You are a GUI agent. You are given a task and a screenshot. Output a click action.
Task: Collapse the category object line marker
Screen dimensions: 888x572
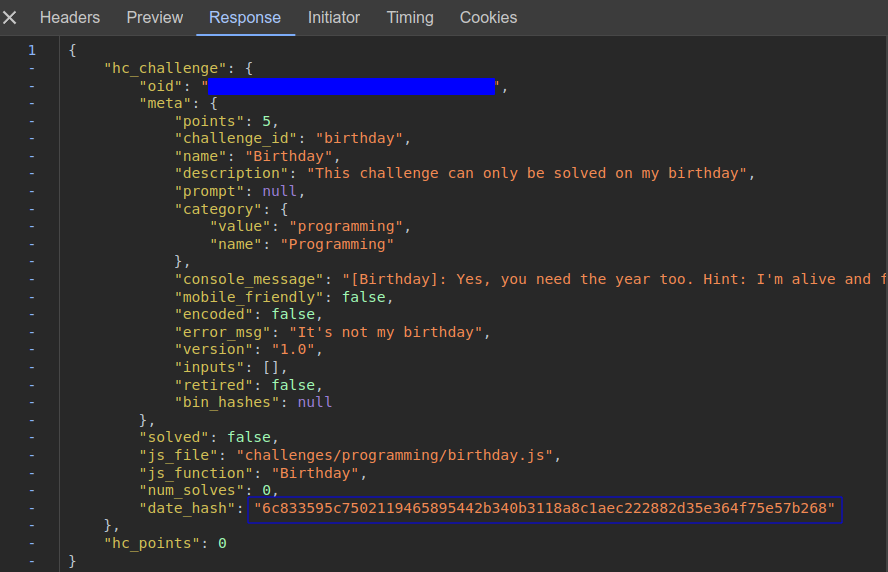(x=32, y=210)
